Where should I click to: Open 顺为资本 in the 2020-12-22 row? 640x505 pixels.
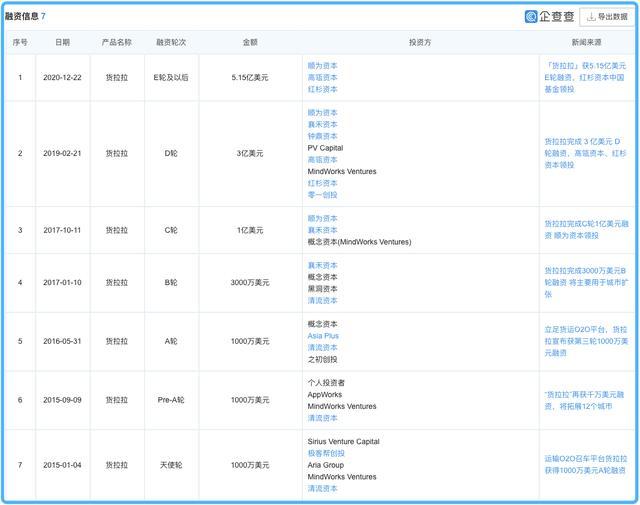(322, 66)
